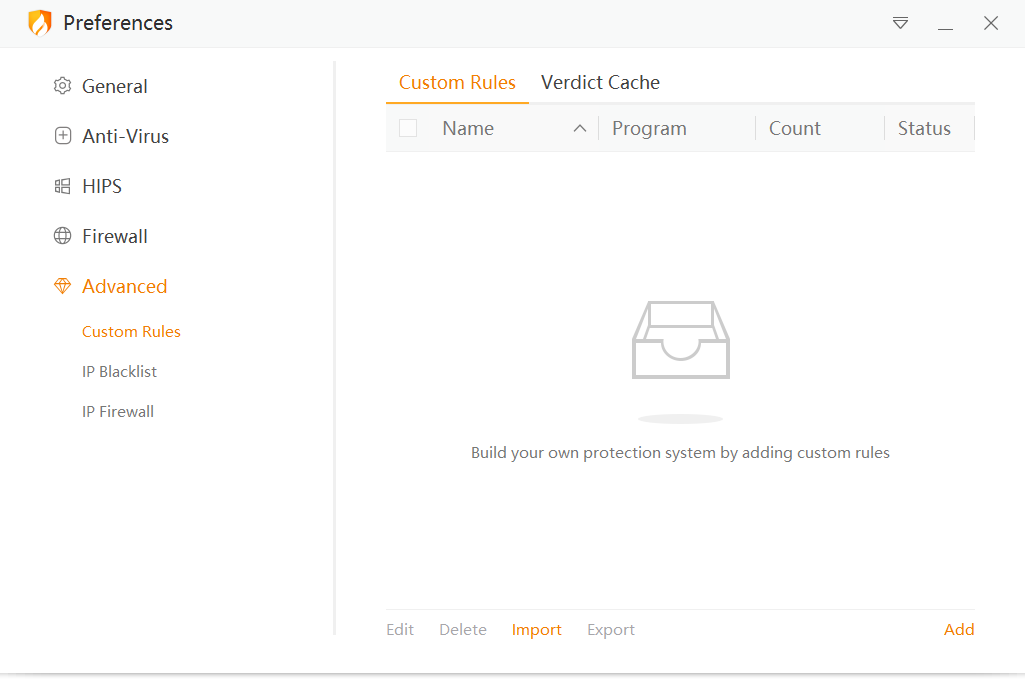1025x694 pixels.
Task: Click the Huorong shield logo in title bar
Action: coord(40,23)
